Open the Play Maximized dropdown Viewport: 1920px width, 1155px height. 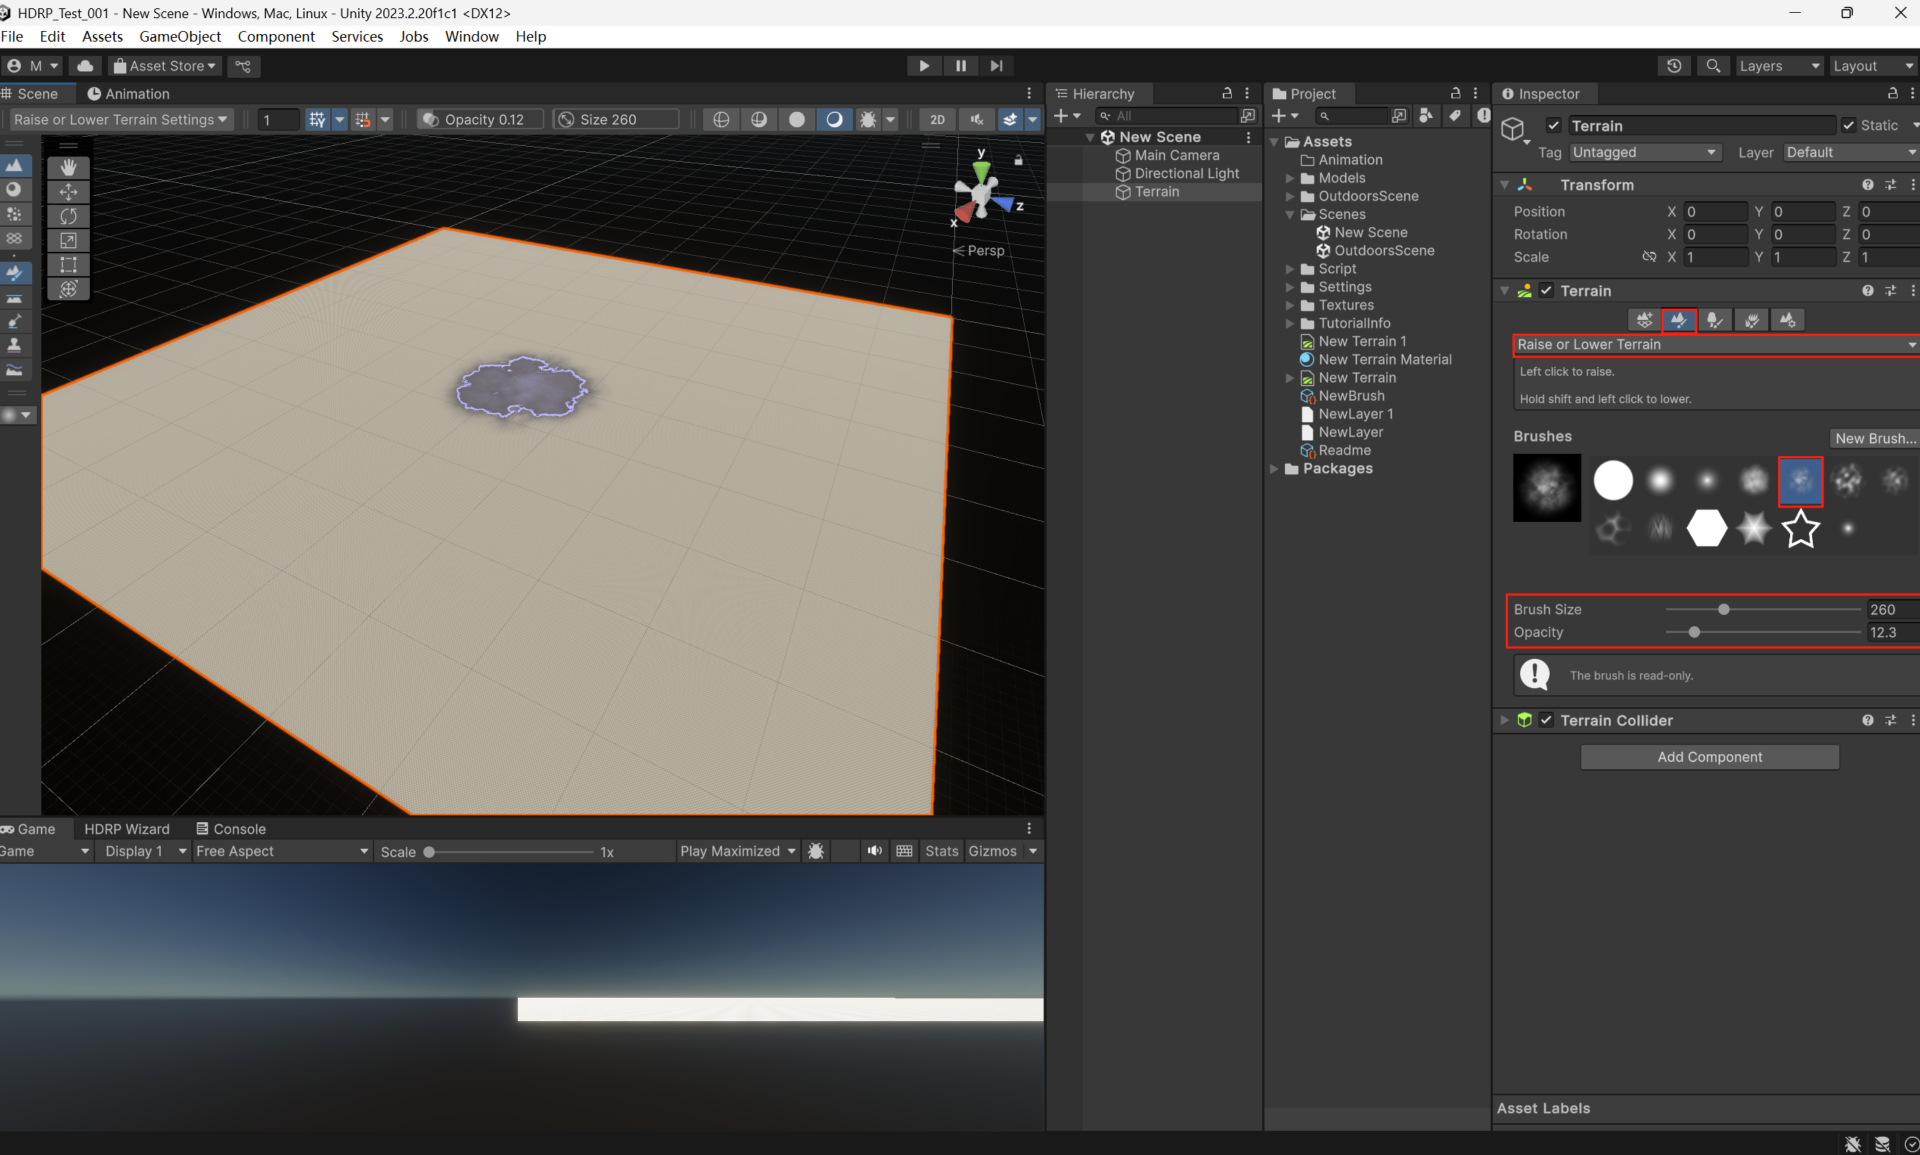click(x=738, y=851)
